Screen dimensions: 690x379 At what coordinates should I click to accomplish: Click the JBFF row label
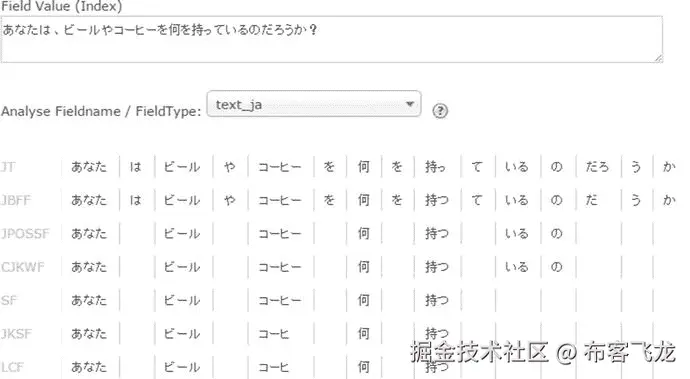(16, 200)
